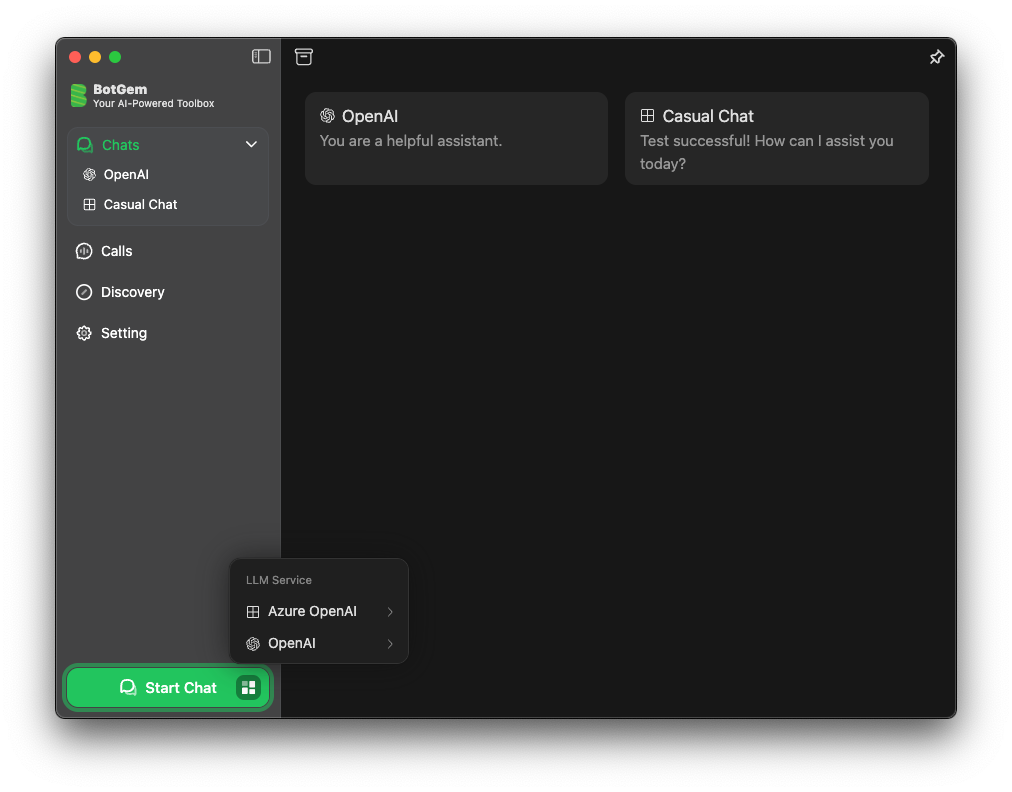Expand Azure OpenAI submenu arrow
The height and width of the screenshot is (792, 1012).
tap(390, 611)
